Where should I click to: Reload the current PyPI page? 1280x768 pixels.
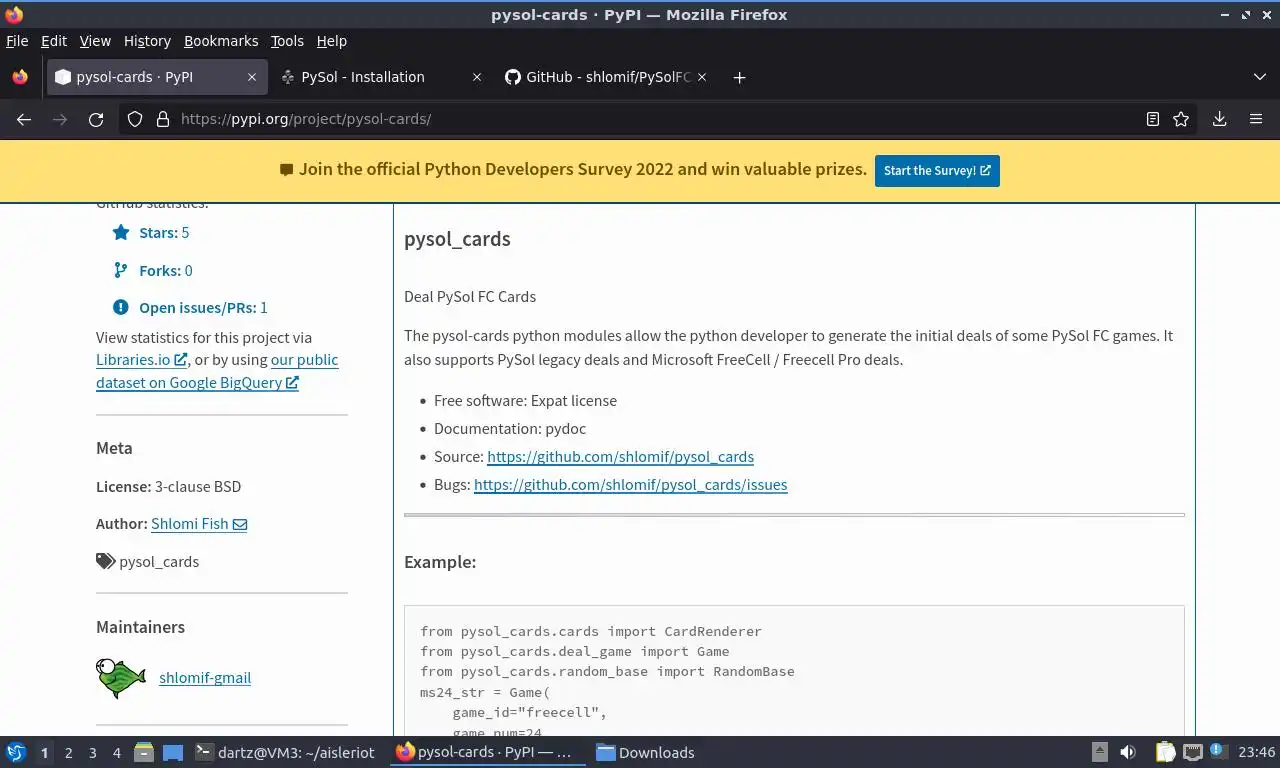coord(96,119)
